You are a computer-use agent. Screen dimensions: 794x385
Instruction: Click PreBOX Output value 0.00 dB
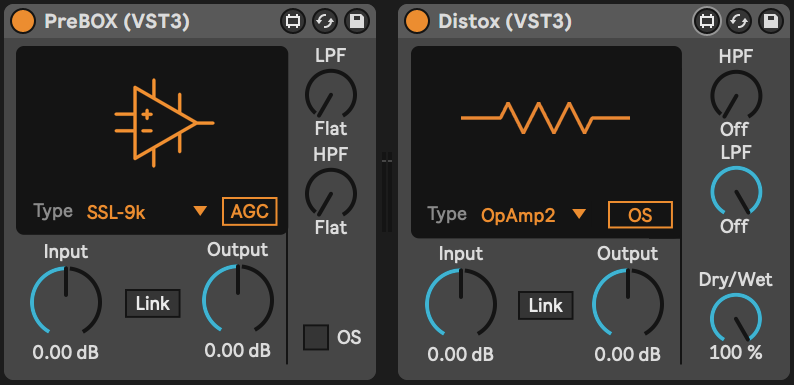coord(238,350)
